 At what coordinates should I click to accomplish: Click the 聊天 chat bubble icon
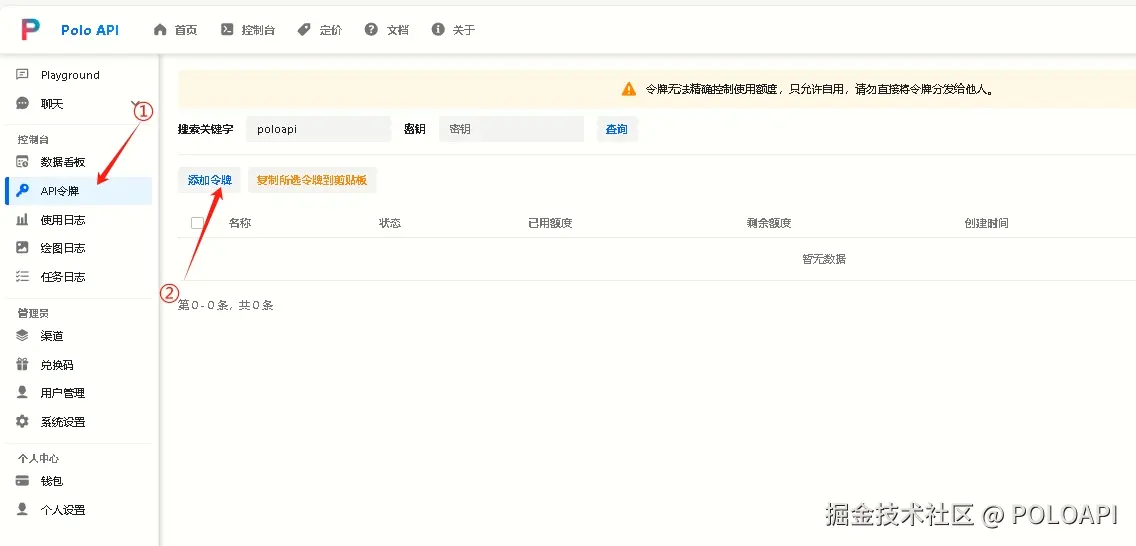(x=22, y=104)
